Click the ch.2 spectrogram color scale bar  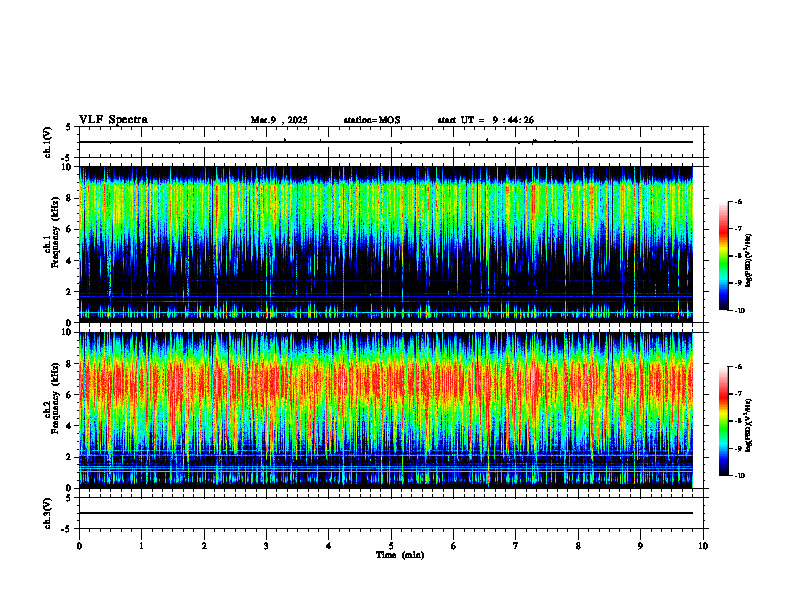point(723,421)
